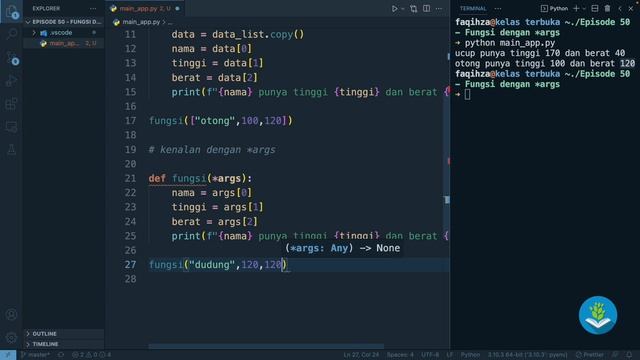
Task: Change the LF end of line sequence
Action: (449, 355)
